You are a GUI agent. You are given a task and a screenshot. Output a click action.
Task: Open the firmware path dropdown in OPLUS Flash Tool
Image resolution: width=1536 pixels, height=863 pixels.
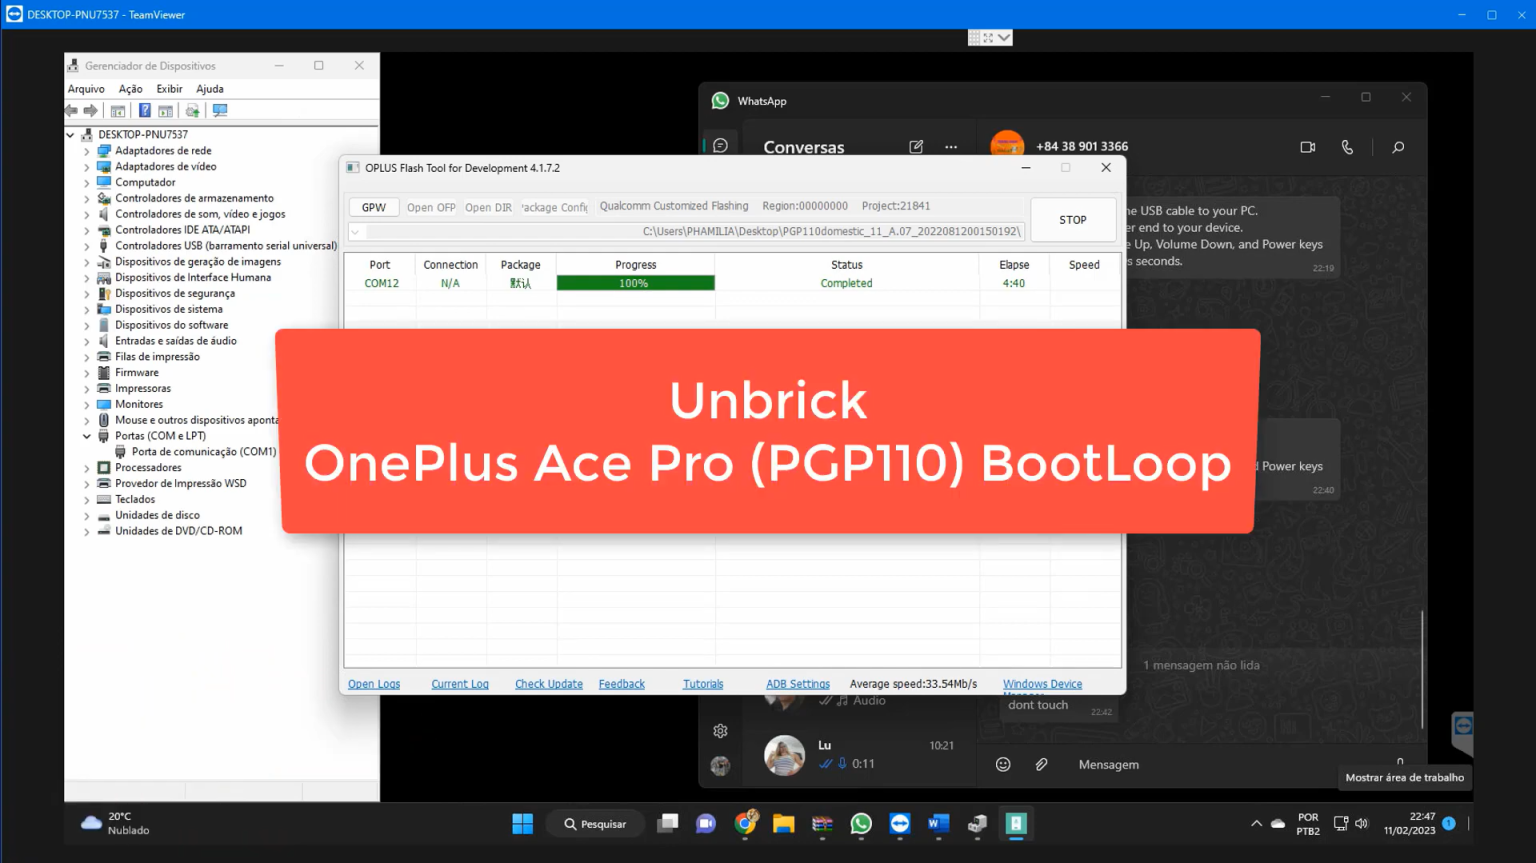(355, 231)
